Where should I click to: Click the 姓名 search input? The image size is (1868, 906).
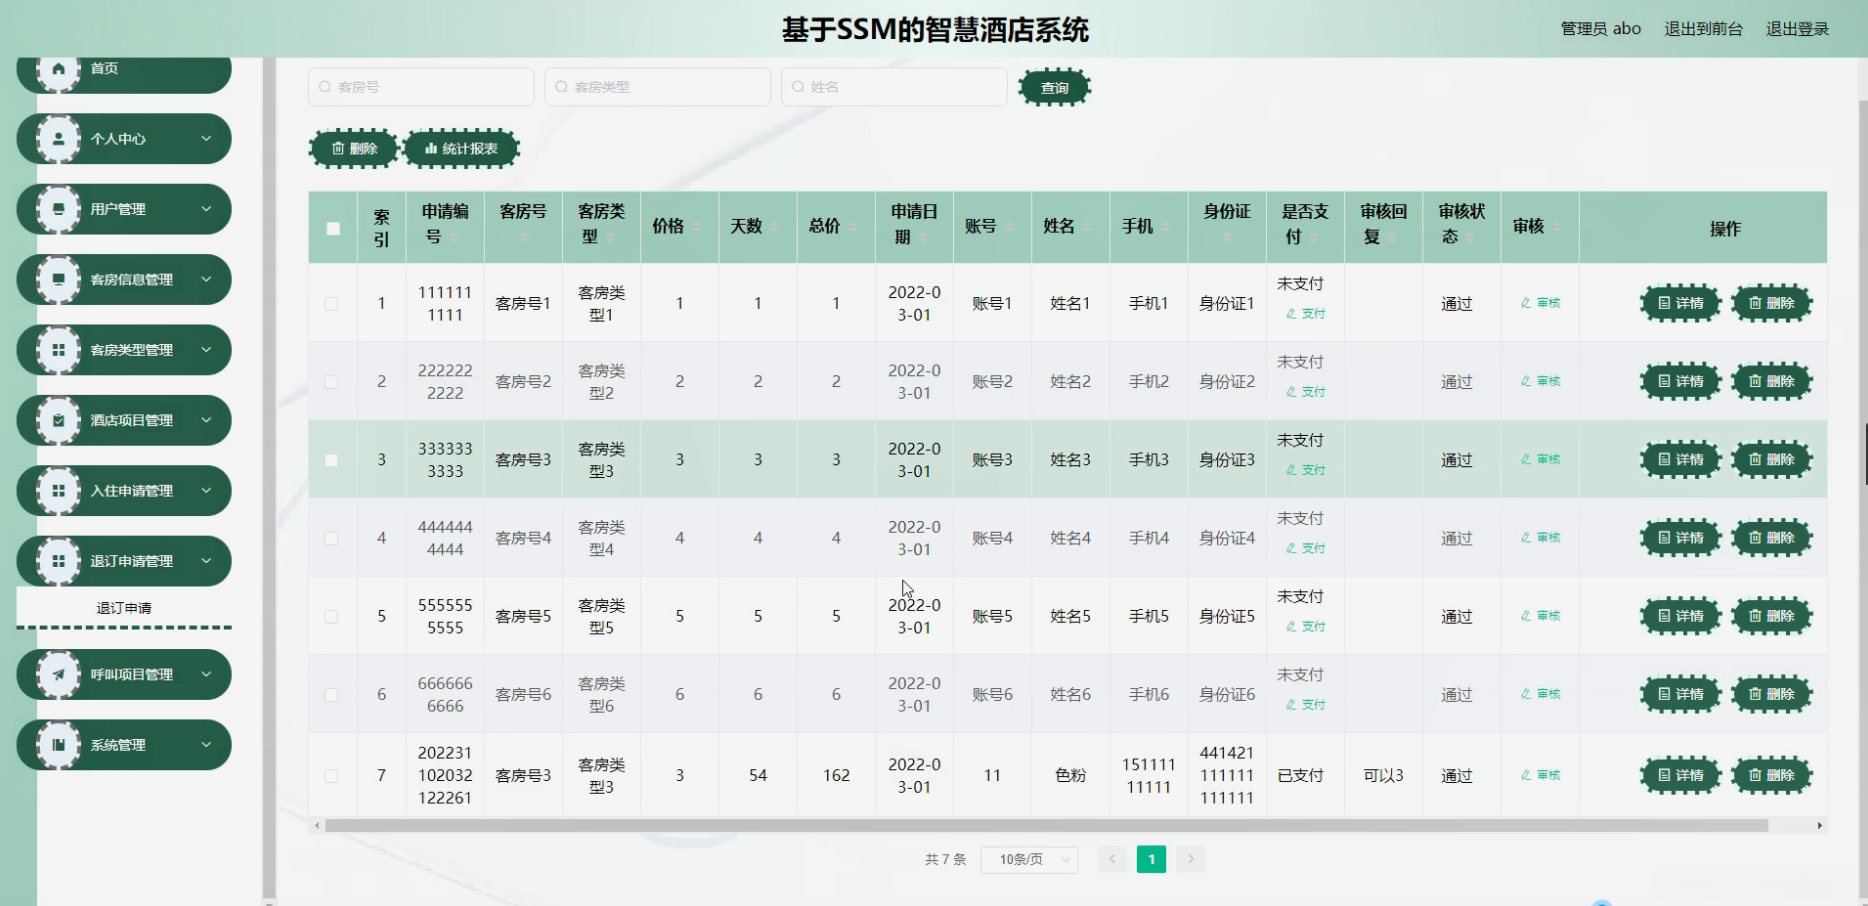point(894,87)
